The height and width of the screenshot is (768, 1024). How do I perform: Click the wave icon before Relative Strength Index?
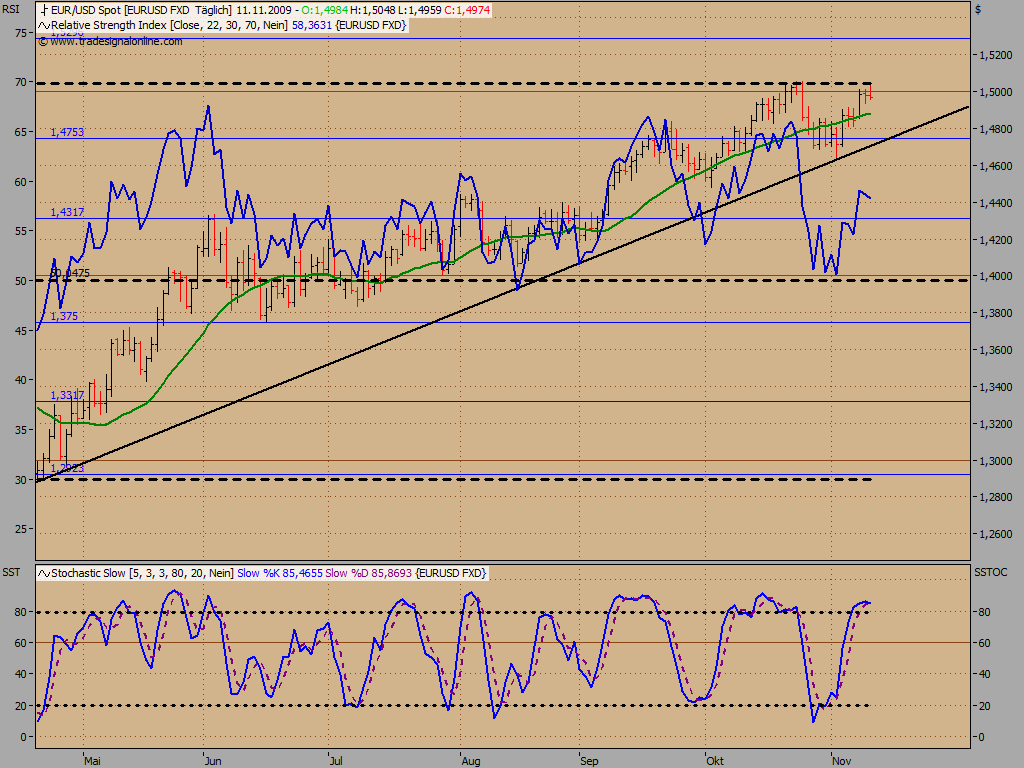tap(44, 25)
